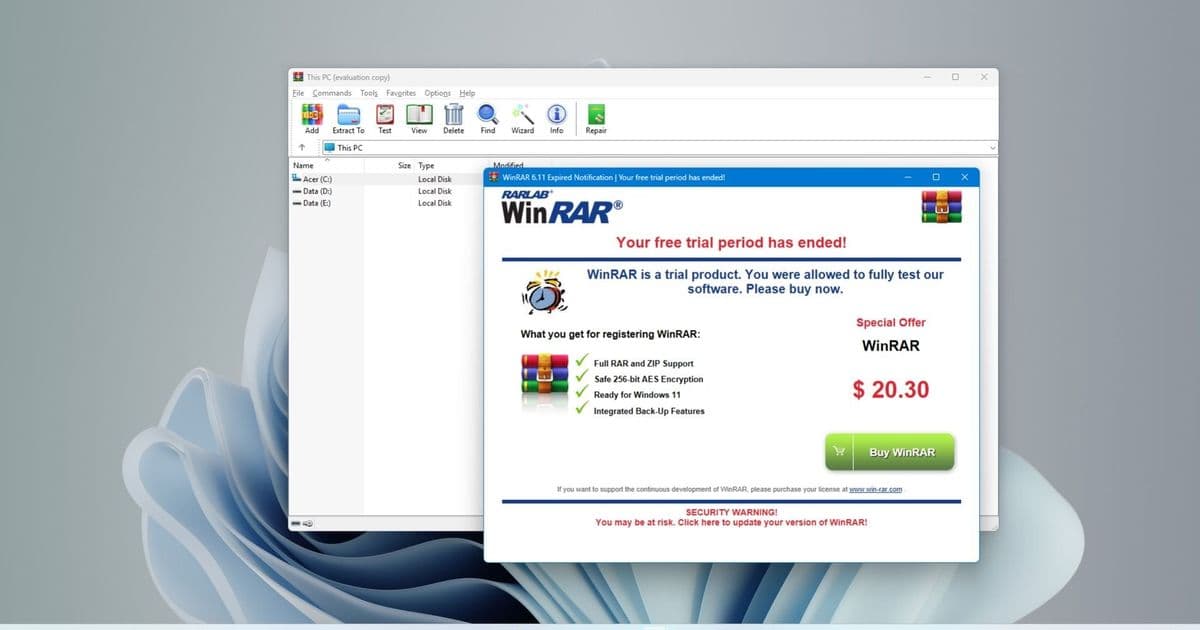Screen dimensions: 1200x630
Task: Open the Info tool
Action: pyautogui.click(x=556, y=116)
